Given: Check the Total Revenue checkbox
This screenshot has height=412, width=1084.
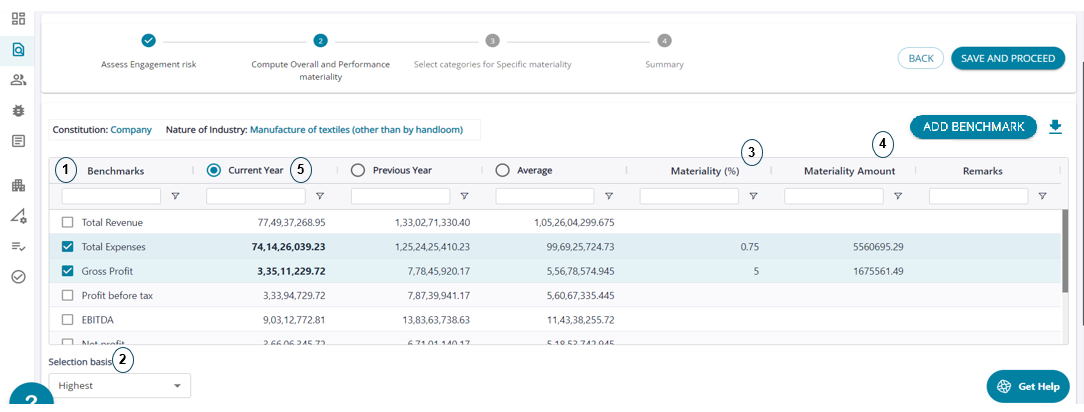Looking at the screenshot, I should point(67,222).
